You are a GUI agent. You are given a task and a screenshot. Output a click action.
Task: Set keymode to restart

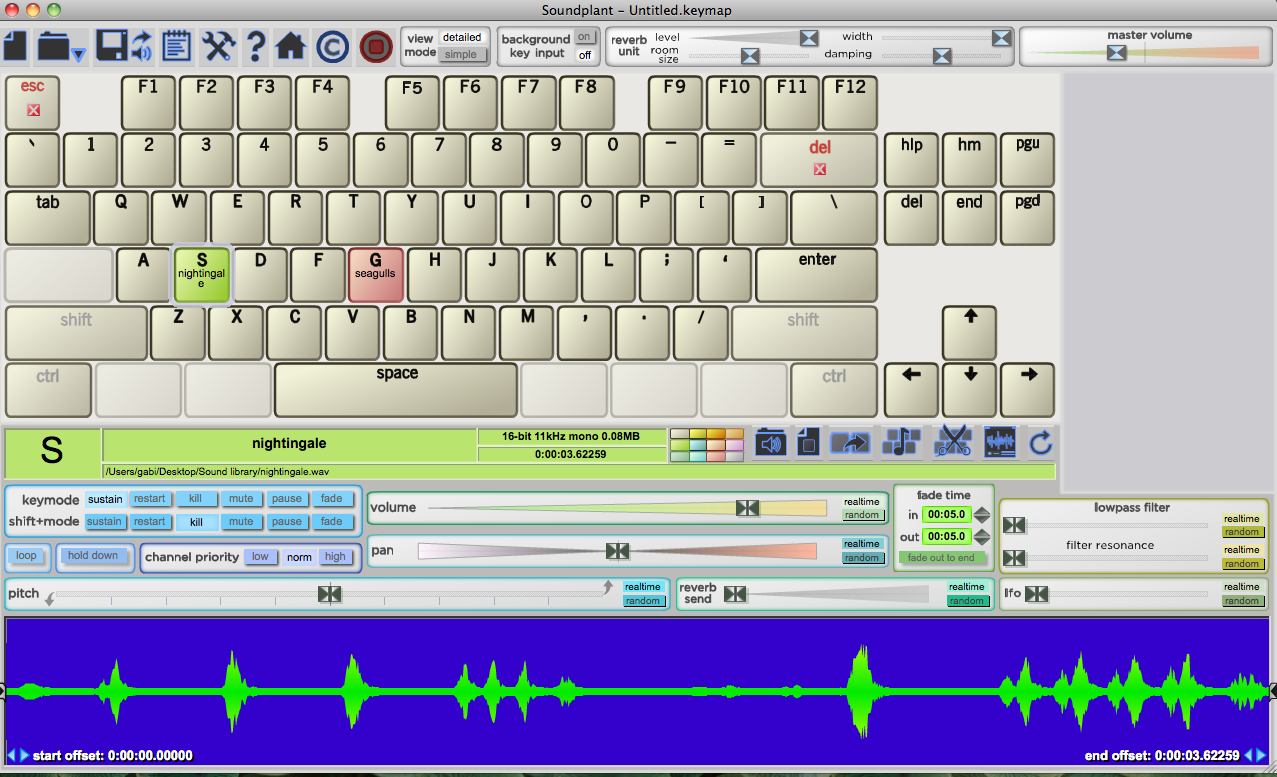coord(150,498)
